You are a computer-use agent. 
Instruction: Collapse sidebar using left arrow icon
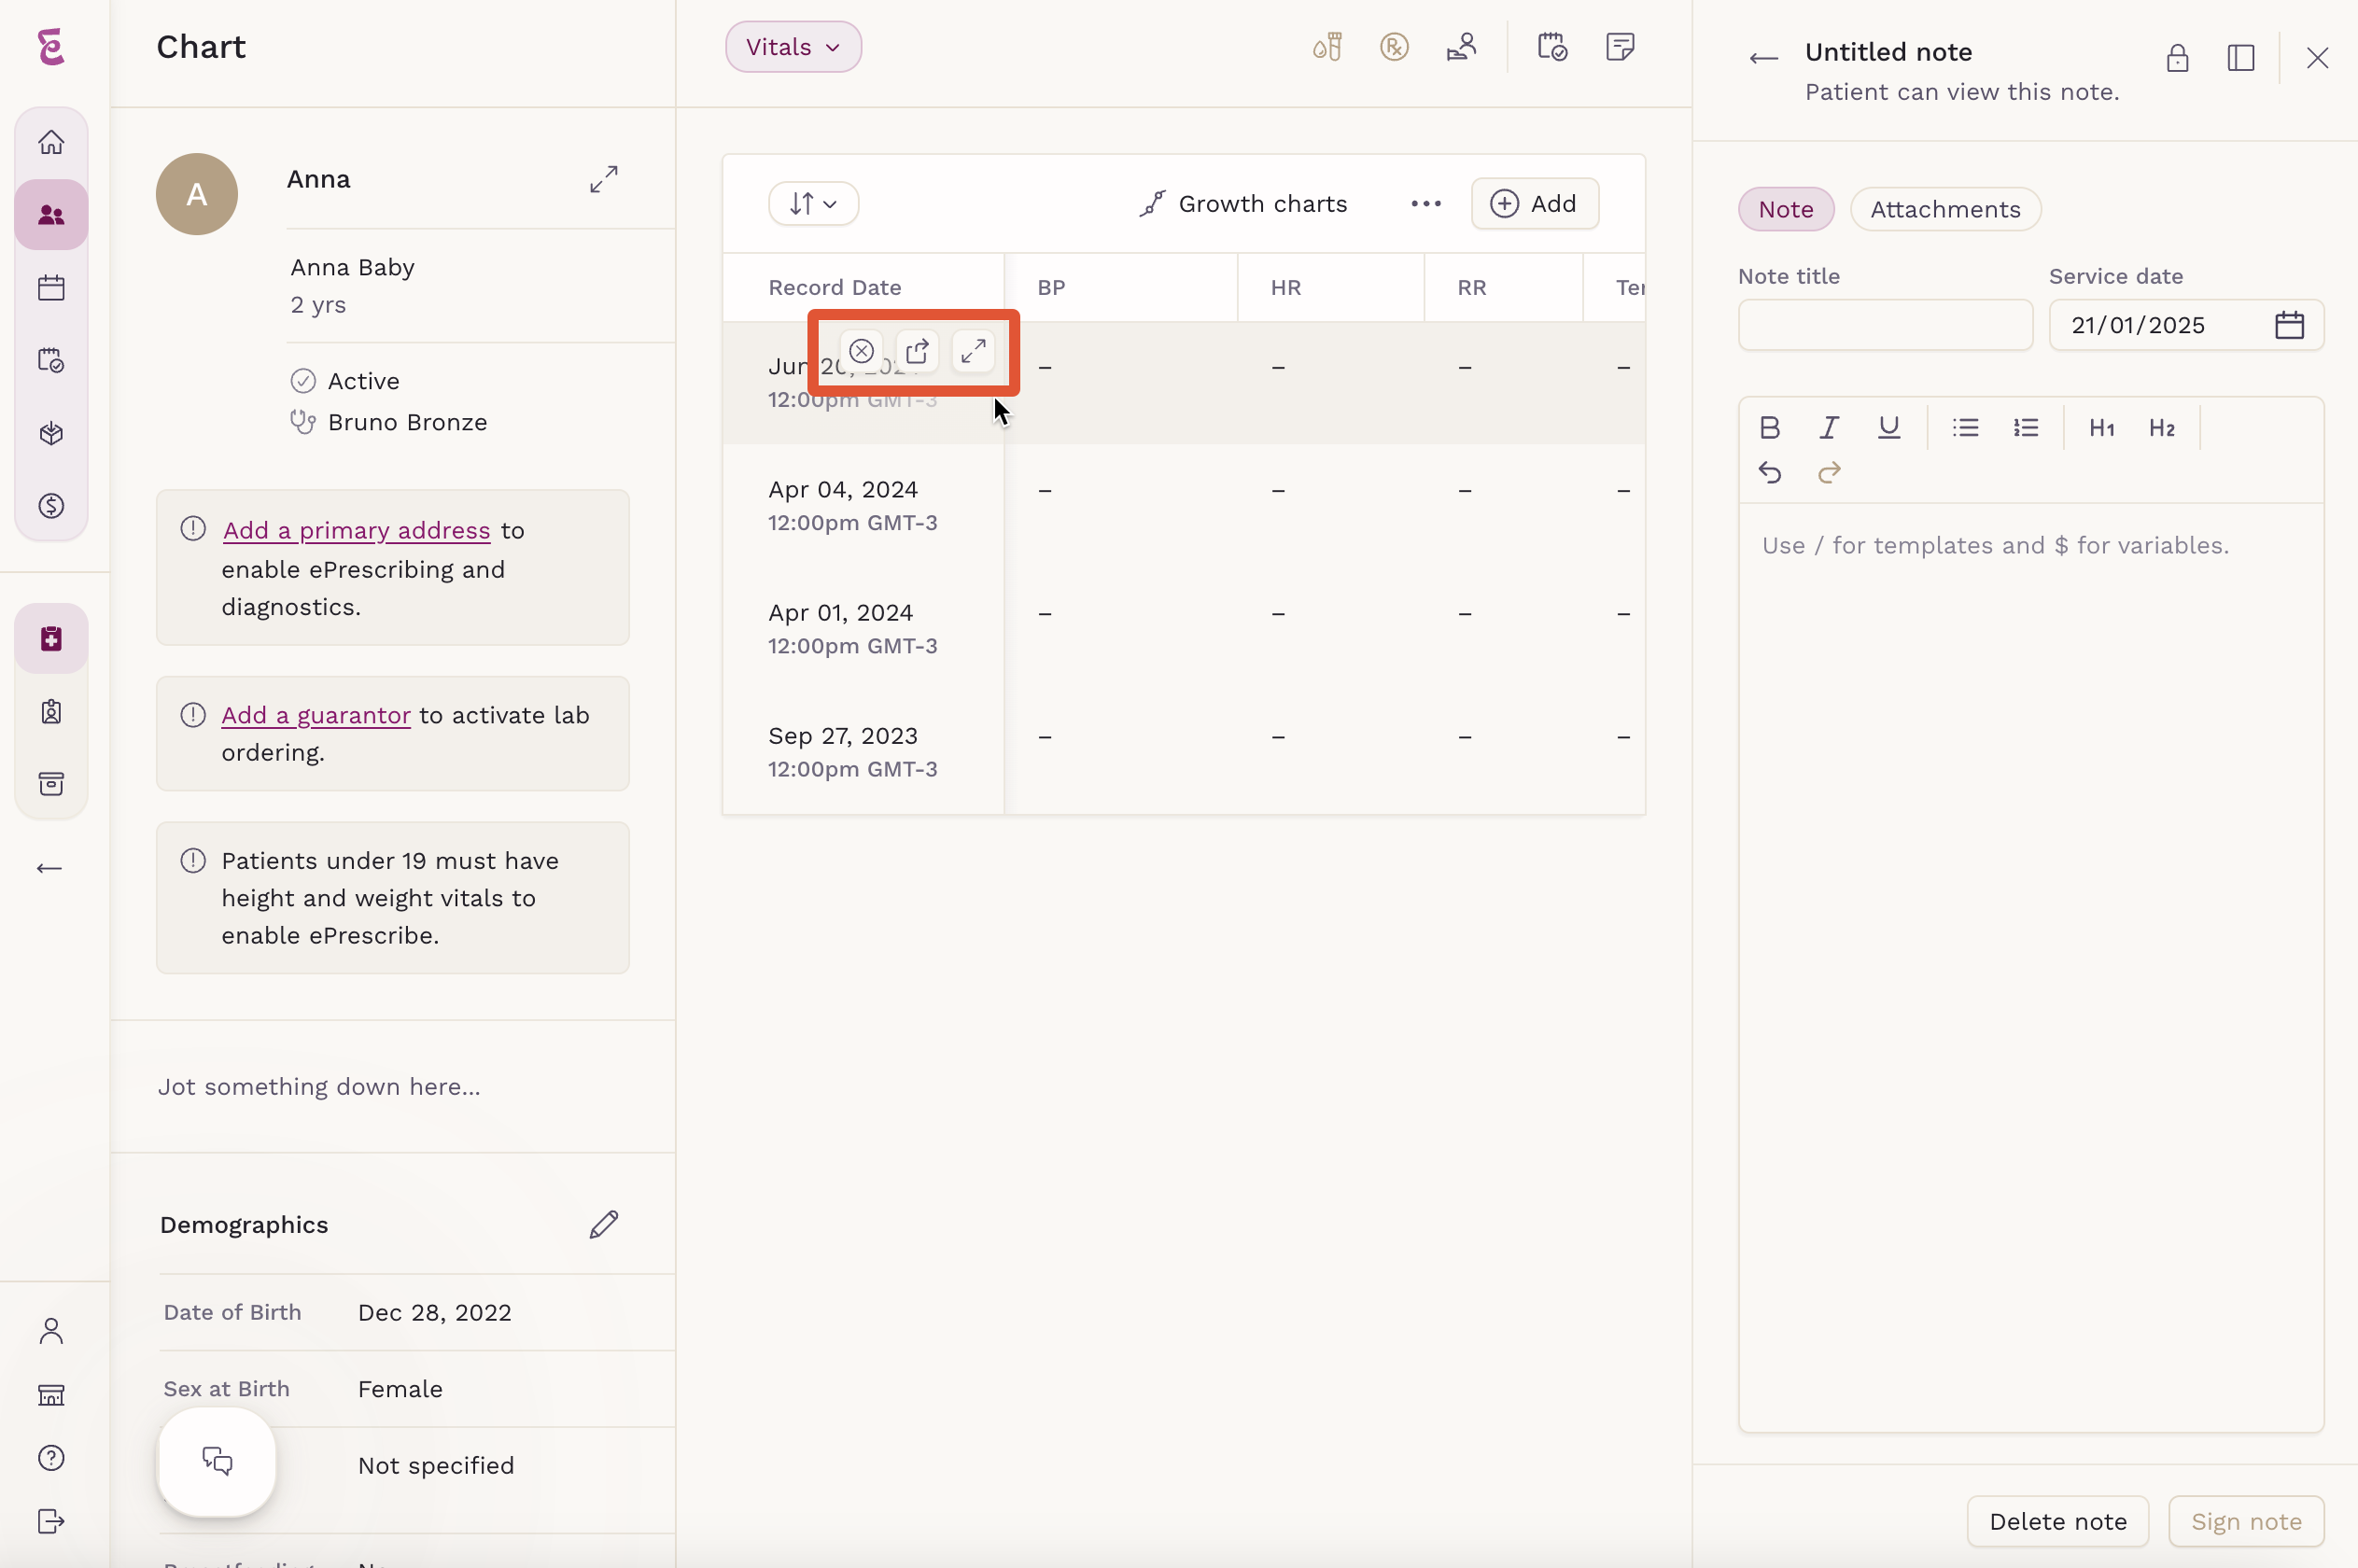point(49,868)
